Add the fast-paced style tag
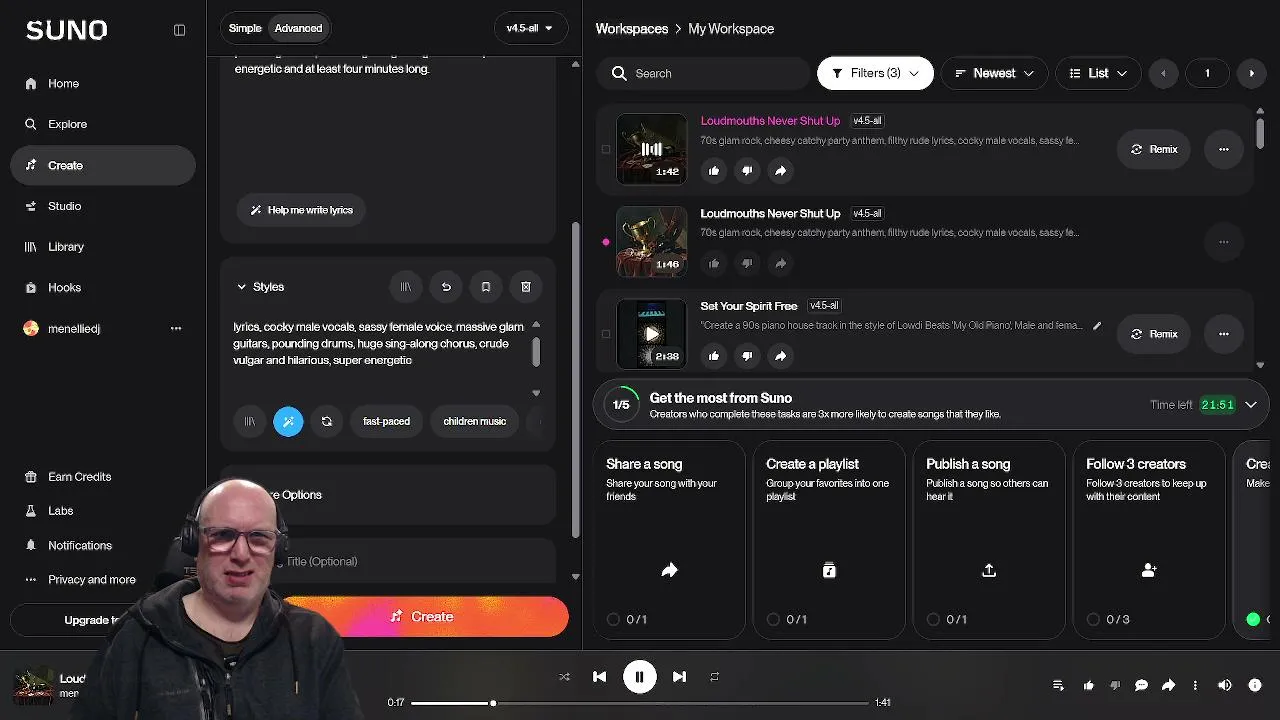 tap(387, 421)
